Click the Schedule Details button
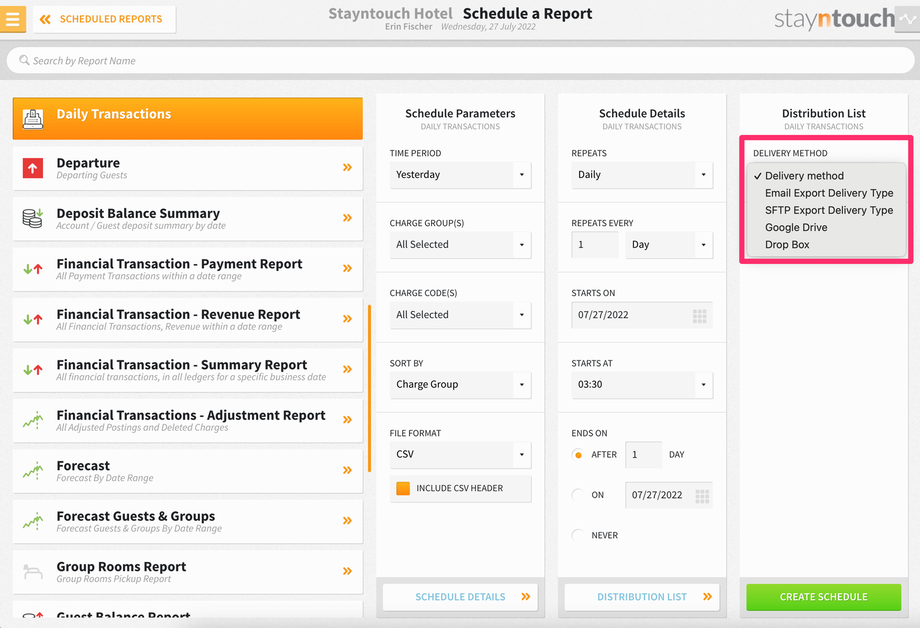 461,597
